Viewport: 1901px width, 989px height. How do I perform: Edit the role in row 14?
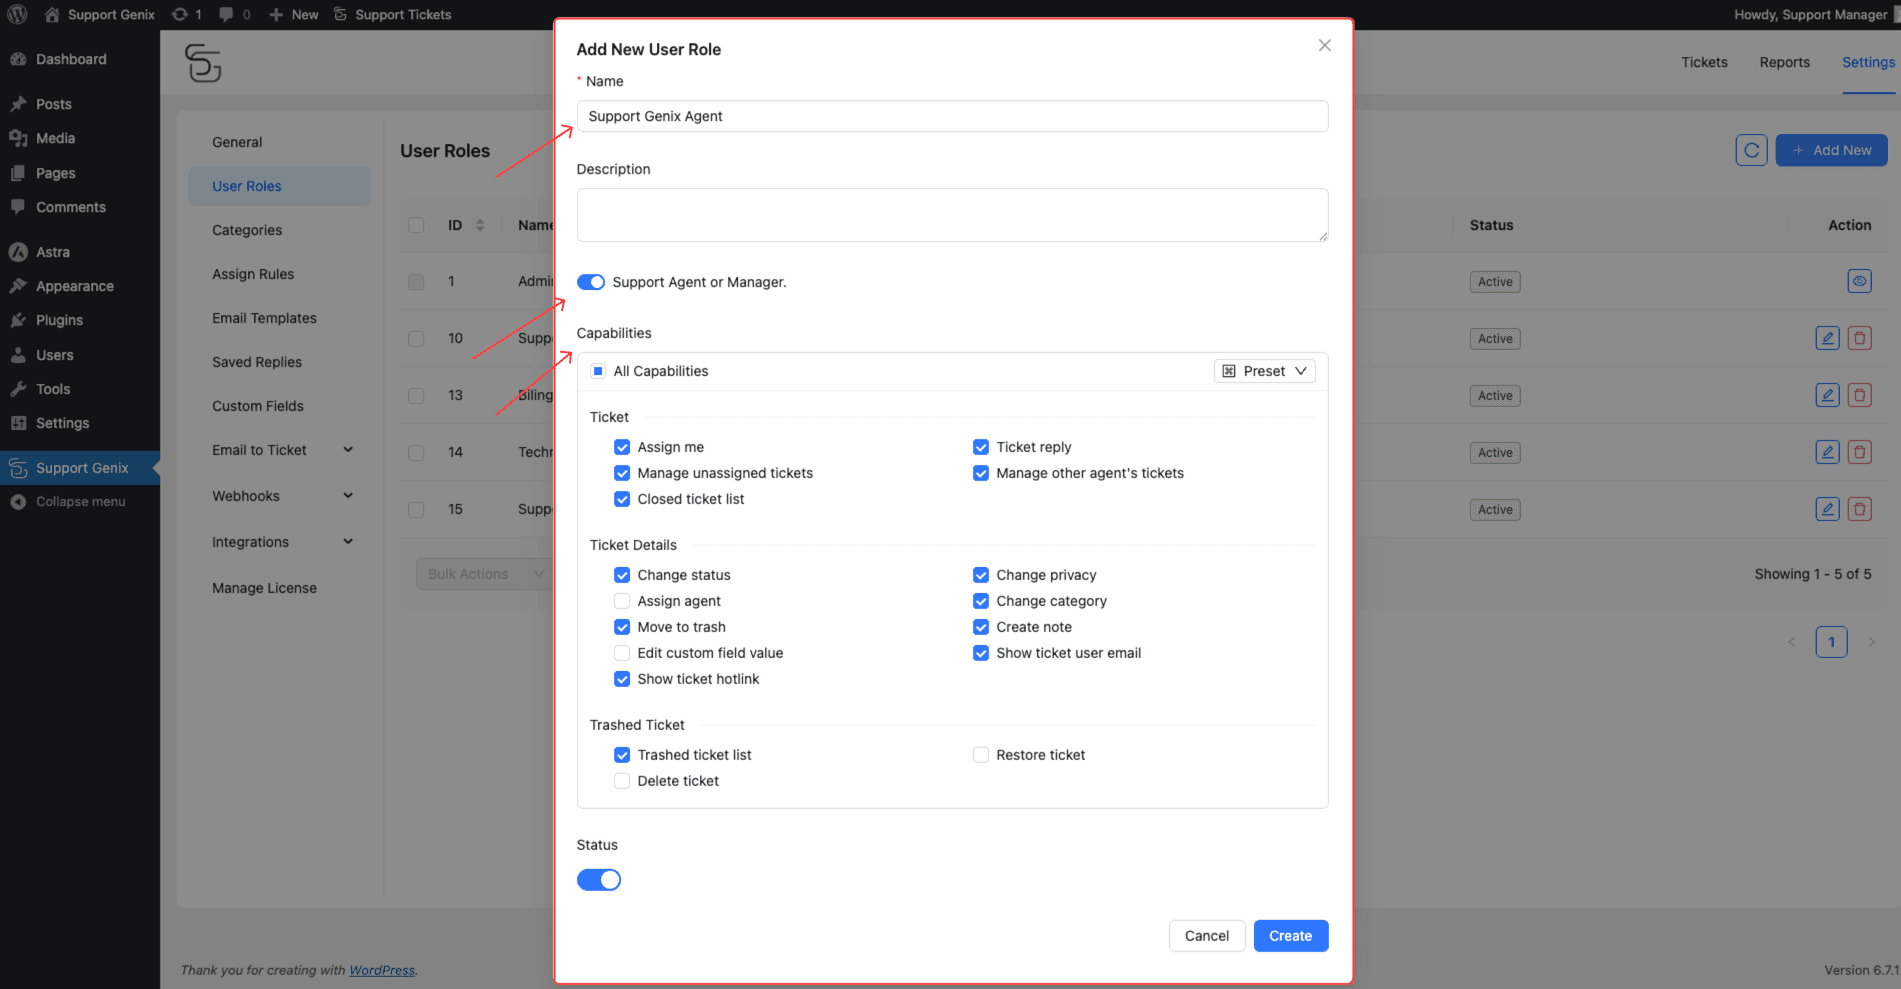pyautogui.click(x=1827, y=452)
